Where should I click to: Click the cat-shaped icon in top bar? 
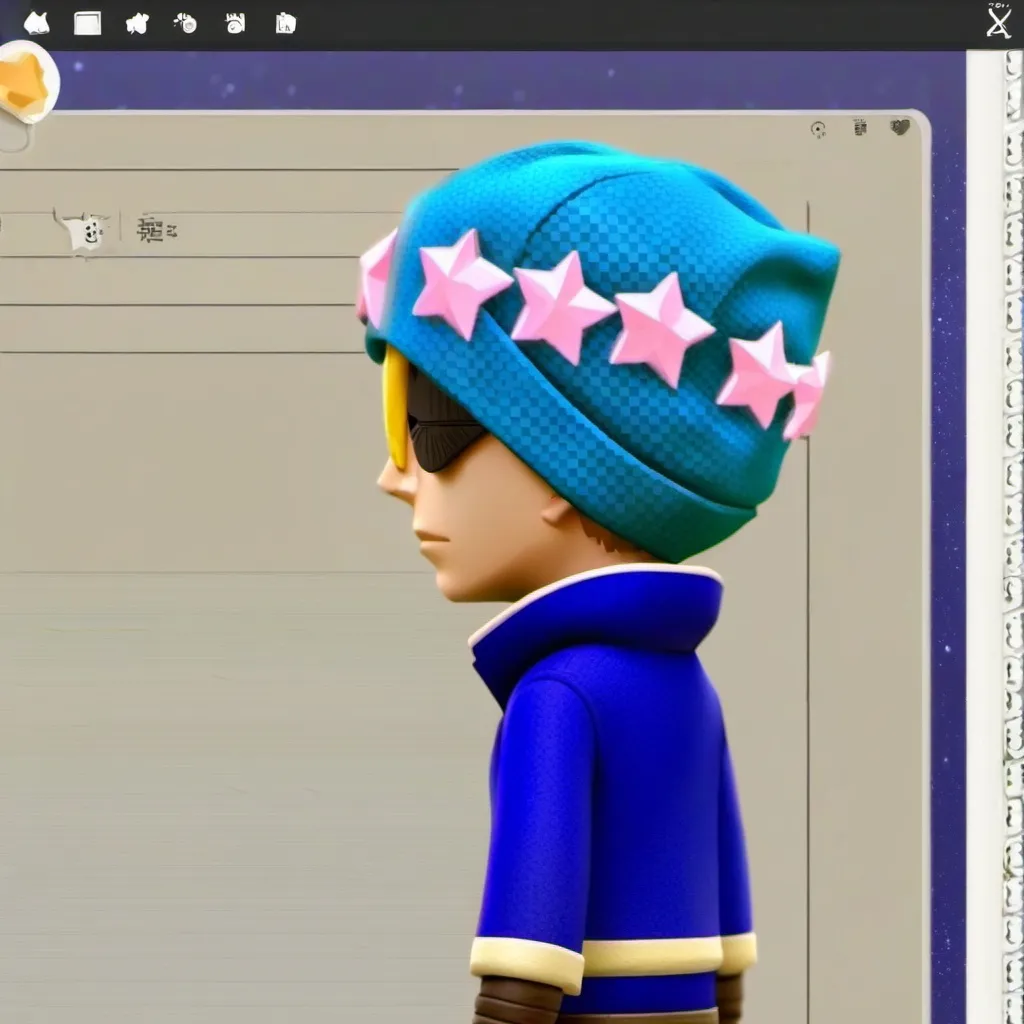37,24
